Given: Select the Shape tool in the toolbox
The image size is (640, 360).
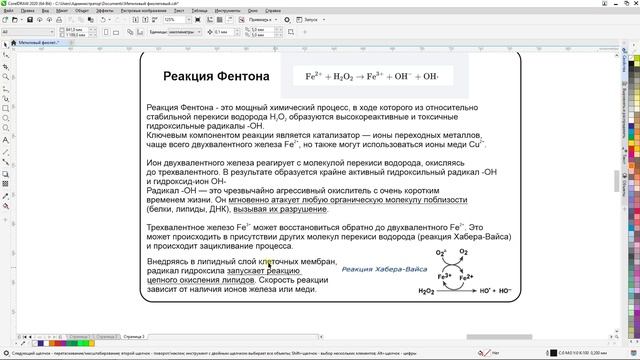Looking at the screenshot, I should coord(5,55).
